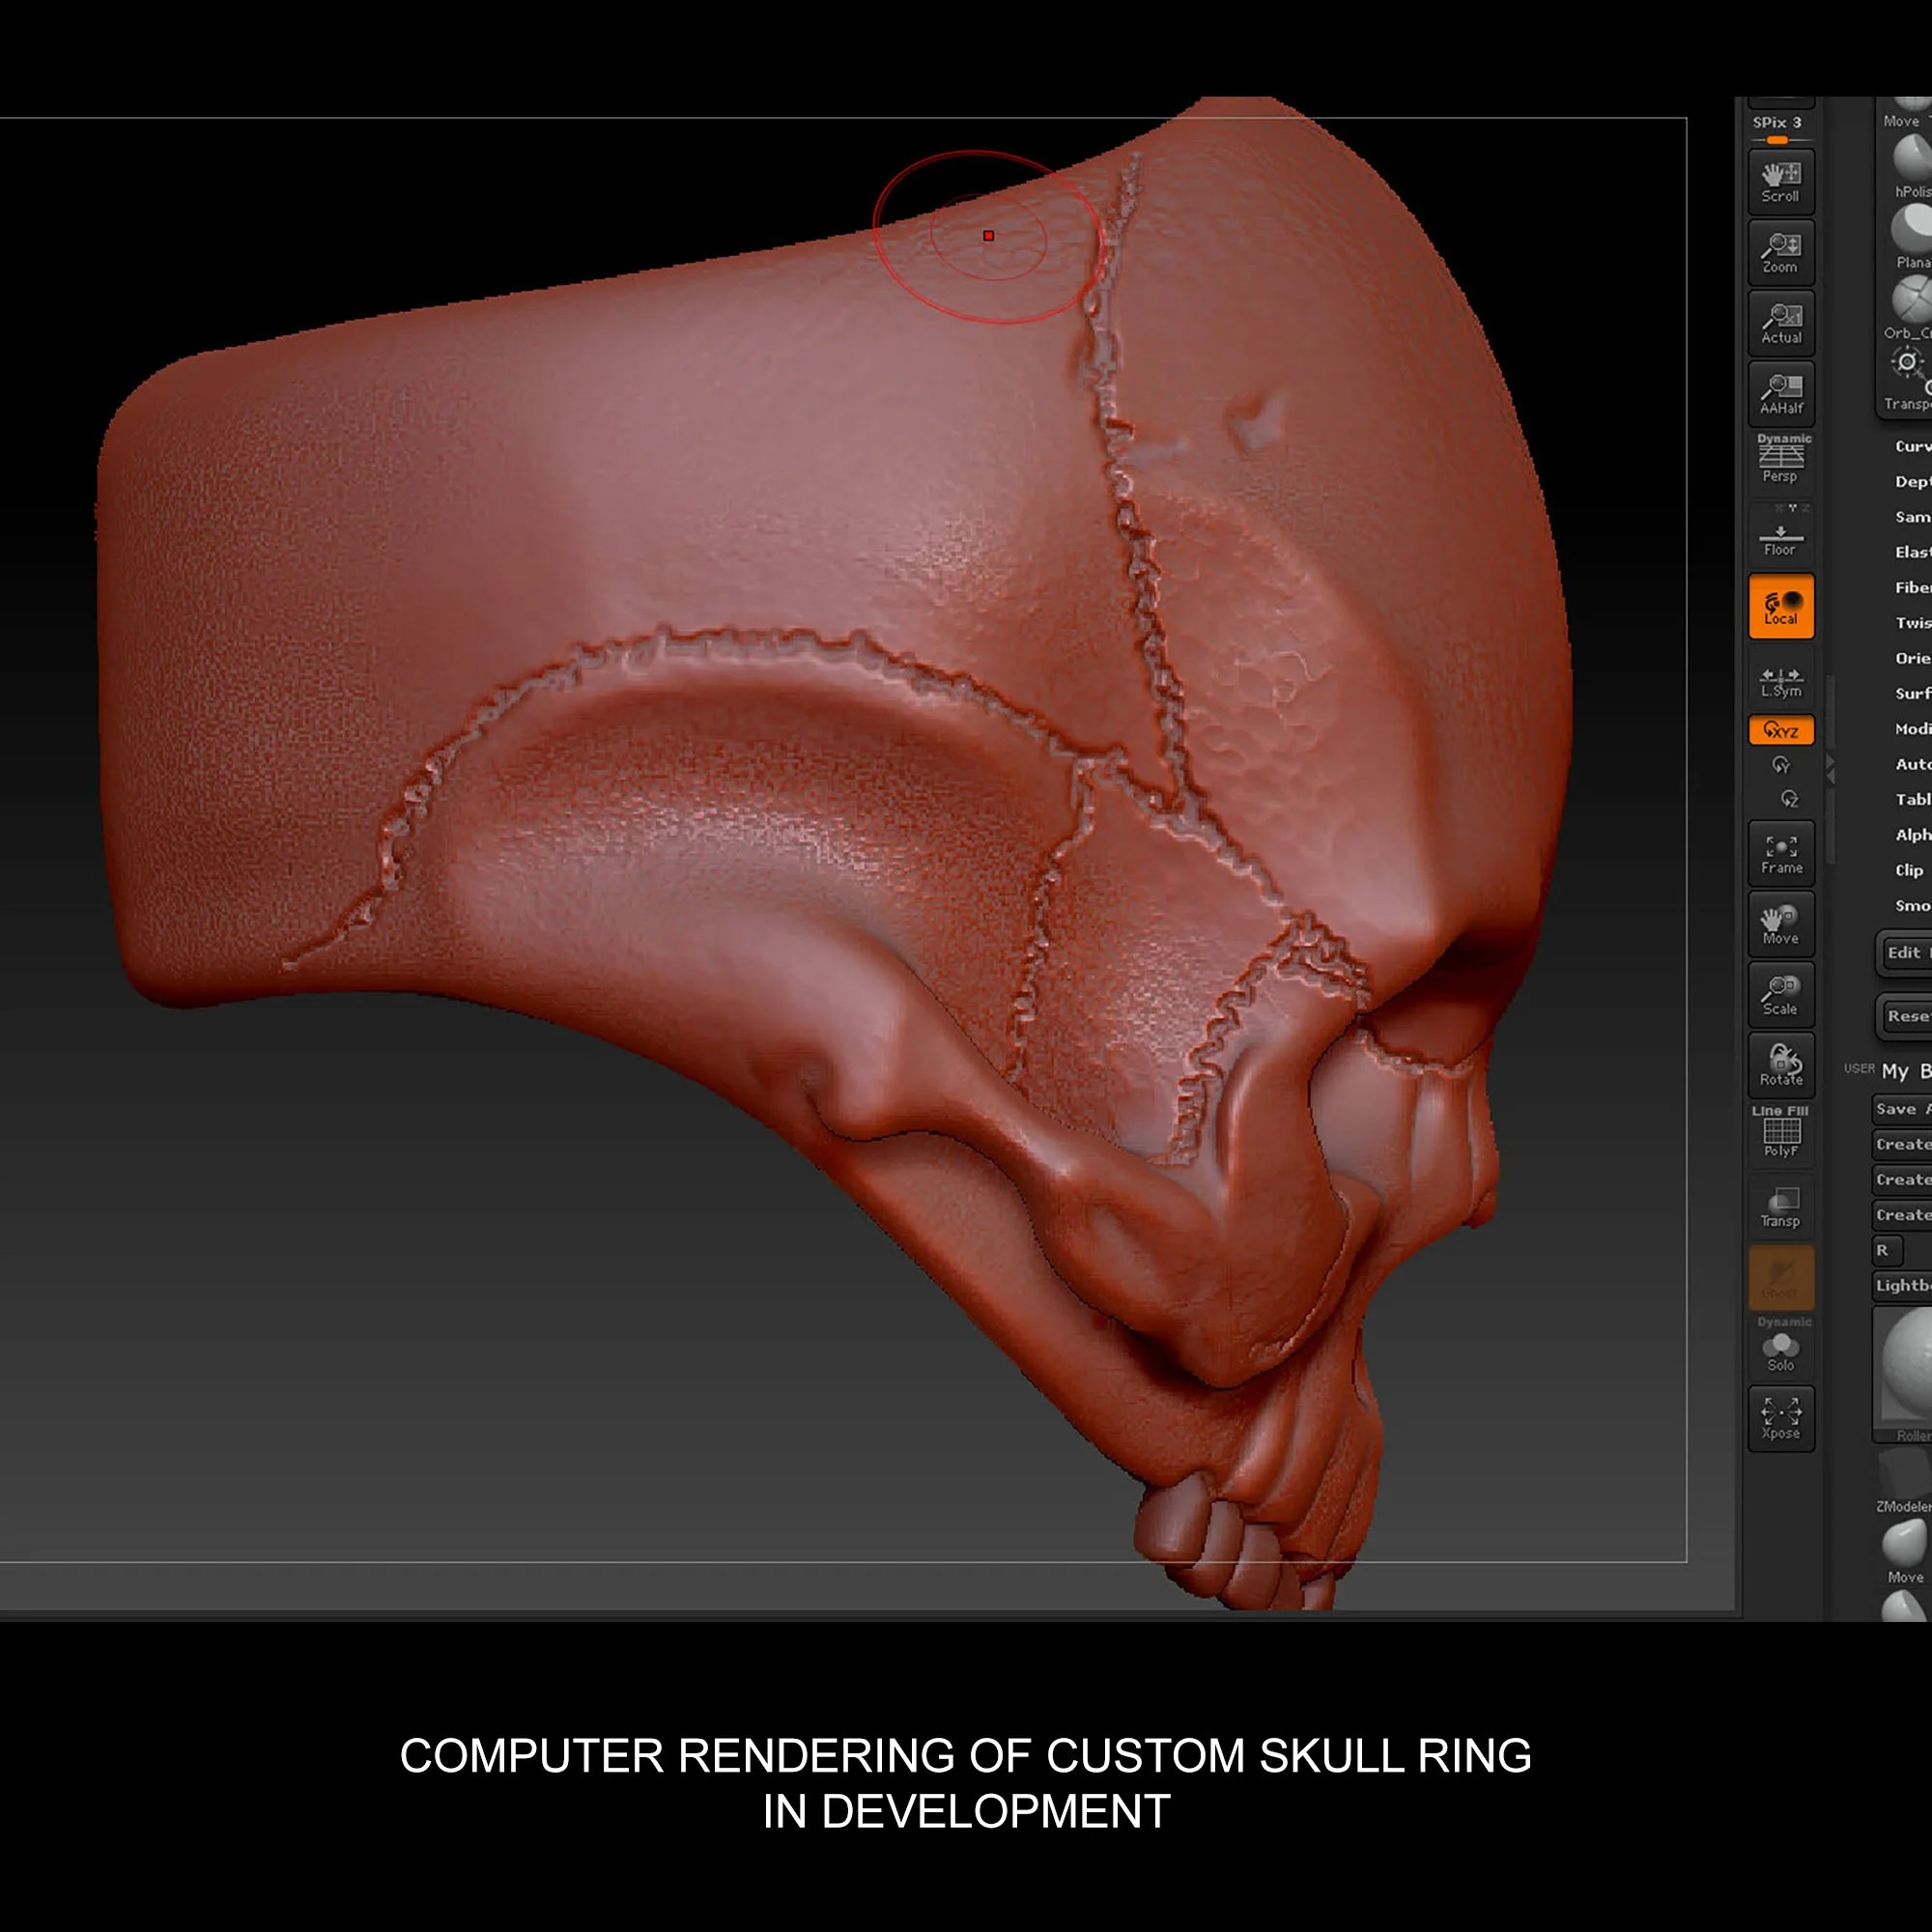Toggle the Floor grid display
Viewport: 1932px width, 1932px height.
(x=1781, y=535)
